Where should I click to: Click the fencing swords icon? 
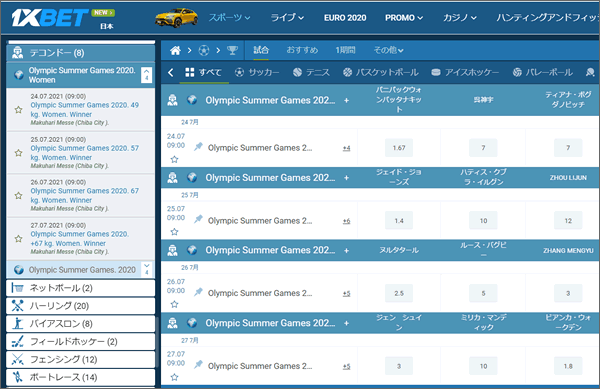coord(18,359)
